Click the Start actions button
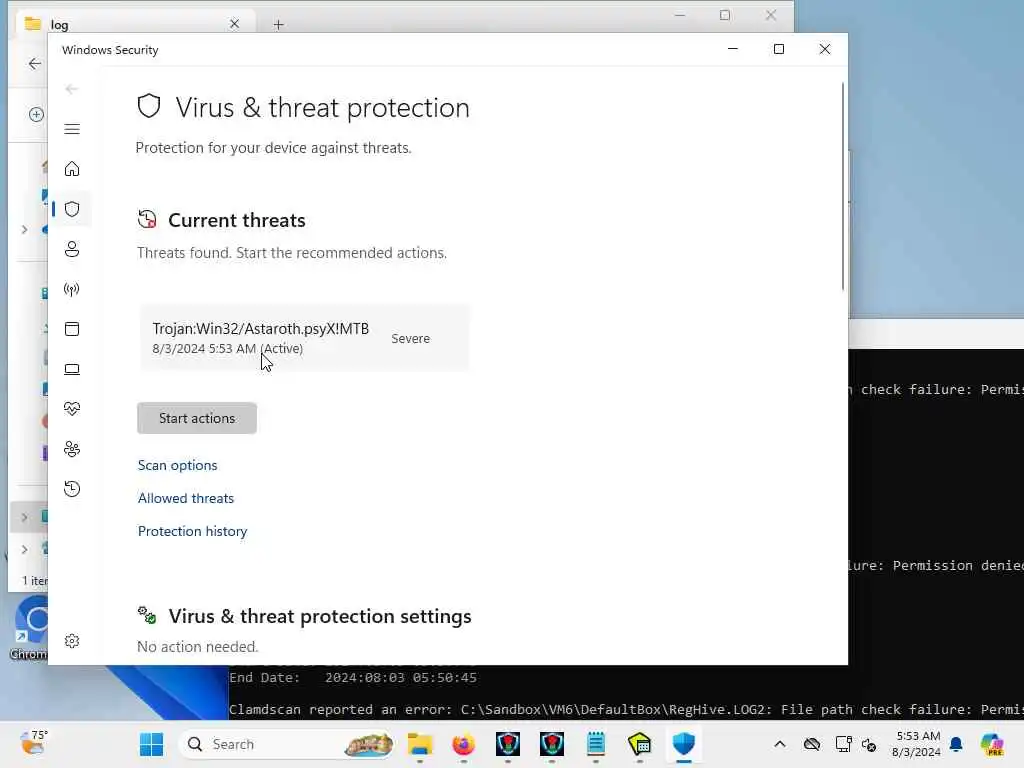 point(197,418)
